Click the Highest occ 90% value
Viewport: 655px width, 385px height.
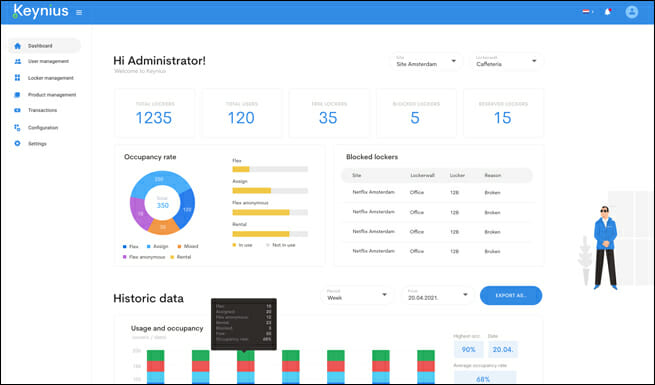click(469, 350)
